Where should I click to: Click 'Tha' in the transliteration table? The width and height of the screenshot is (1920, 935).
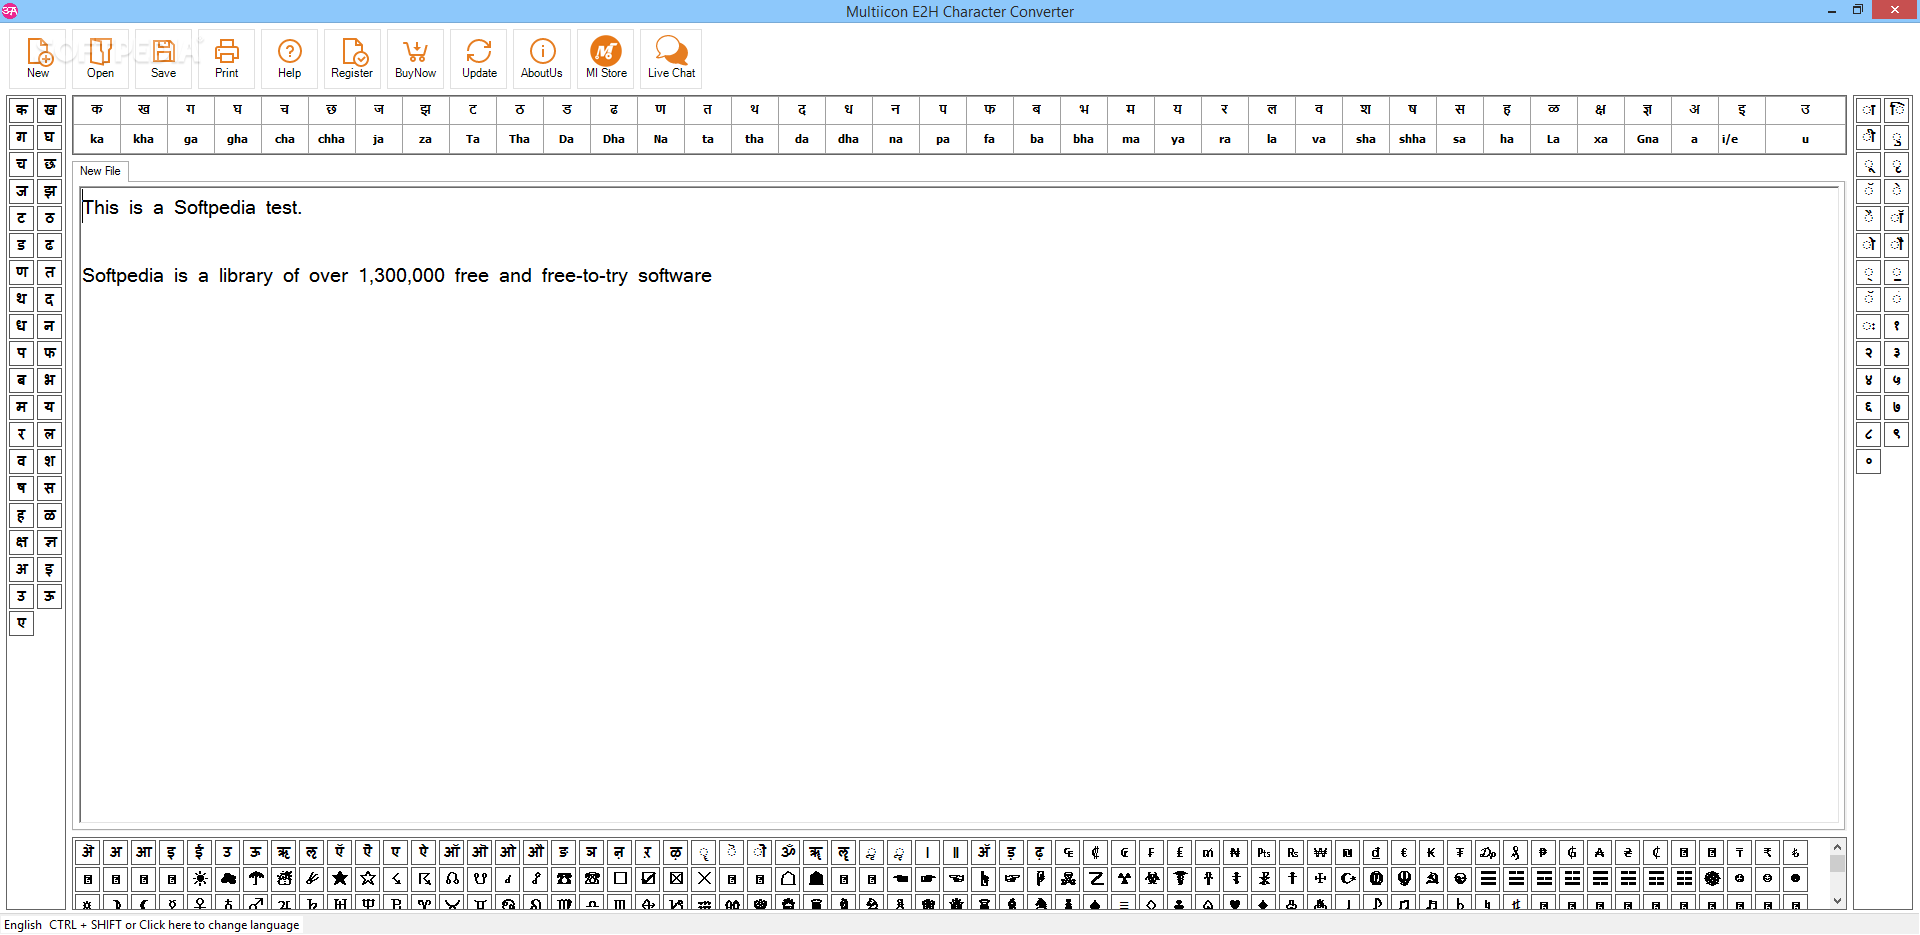pos(519,139)
